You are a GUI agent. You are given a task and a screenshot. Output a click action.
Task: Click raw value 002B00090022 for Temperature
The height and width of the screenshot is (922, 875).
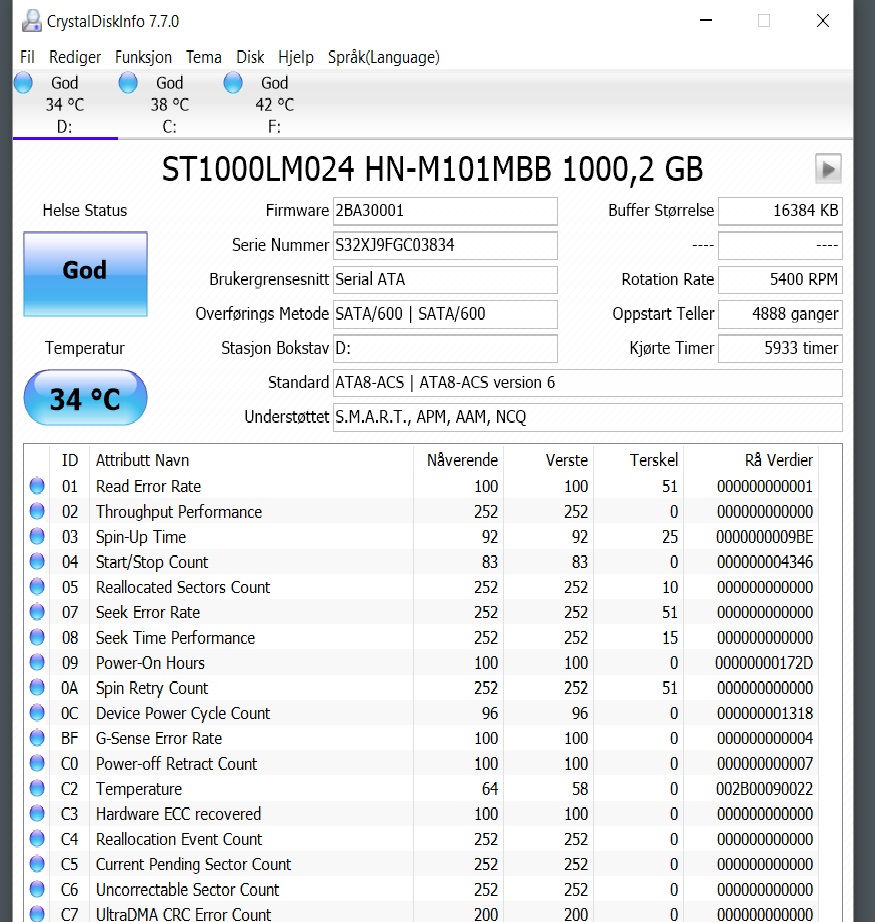tap(764, 789)
